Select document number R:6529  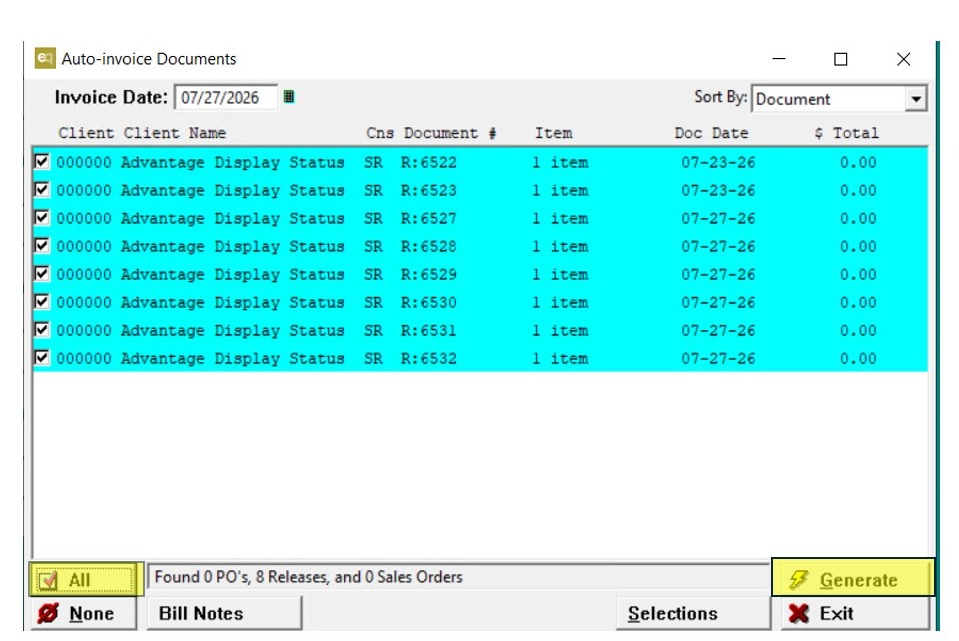[x=429, y=274]
